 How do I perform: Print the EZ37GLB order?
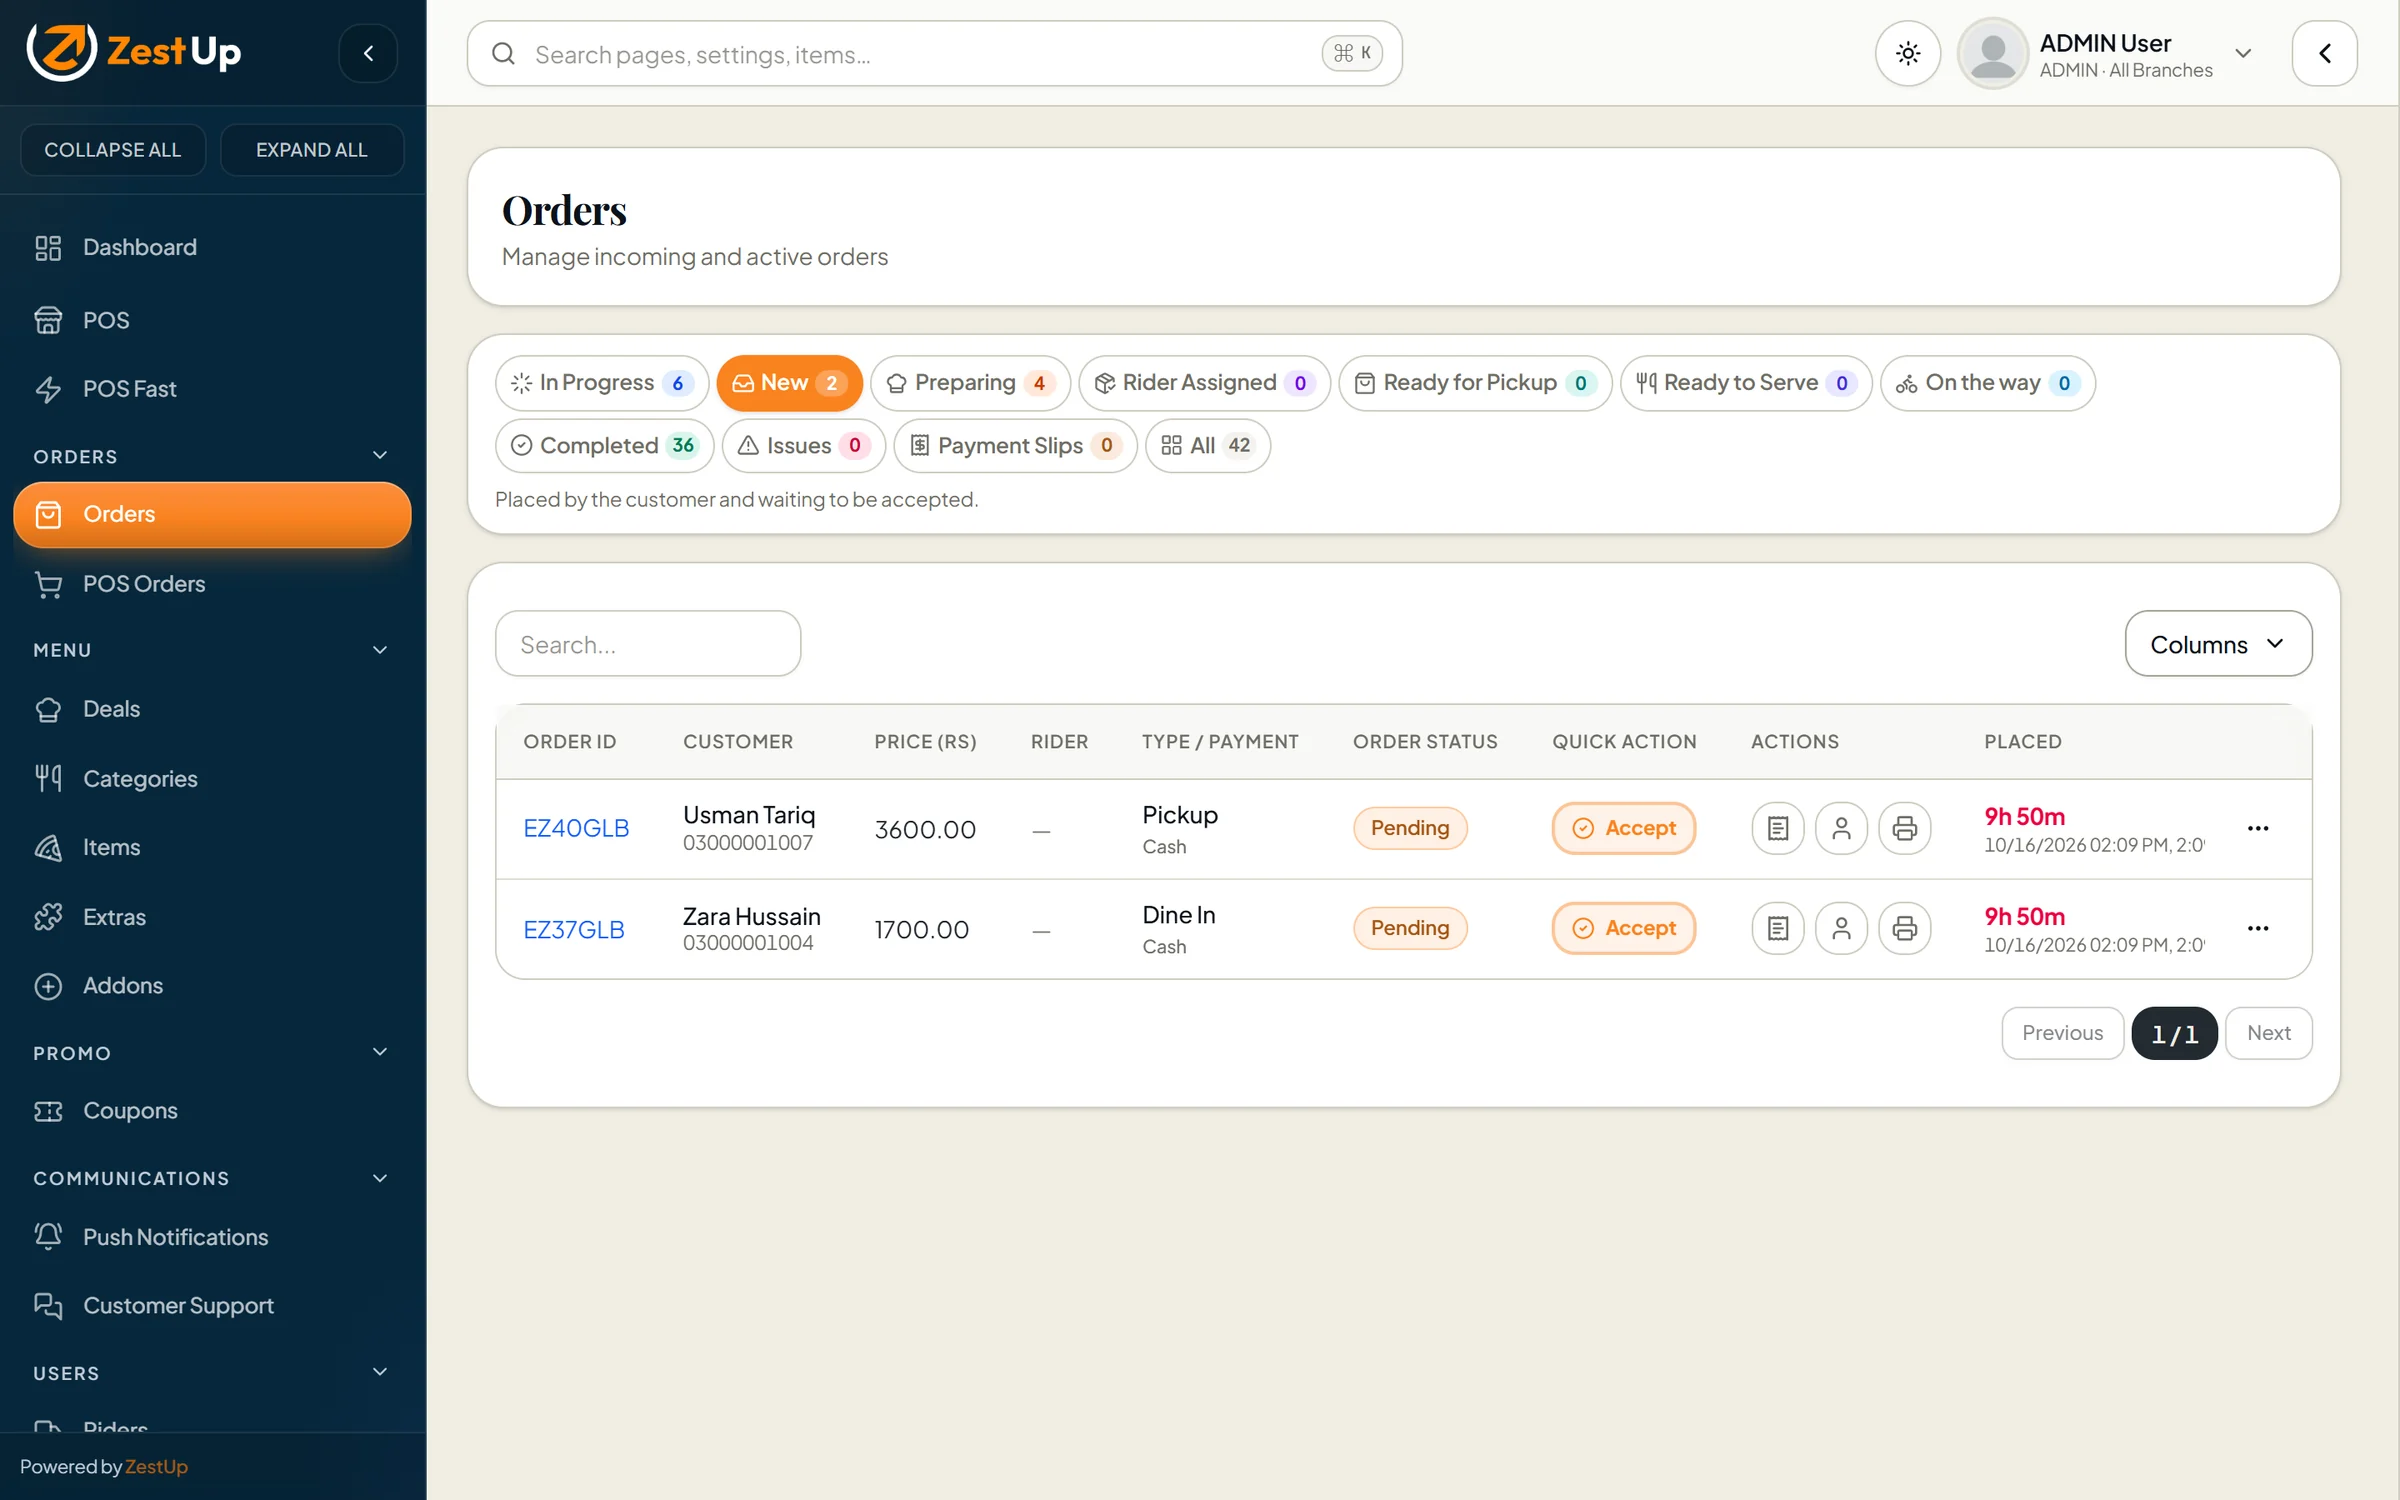pyautogui.click(x=1904, y=928)
